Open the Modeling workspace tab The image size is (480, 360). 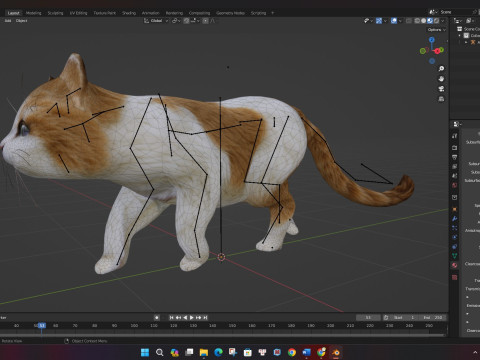point(34,13)
